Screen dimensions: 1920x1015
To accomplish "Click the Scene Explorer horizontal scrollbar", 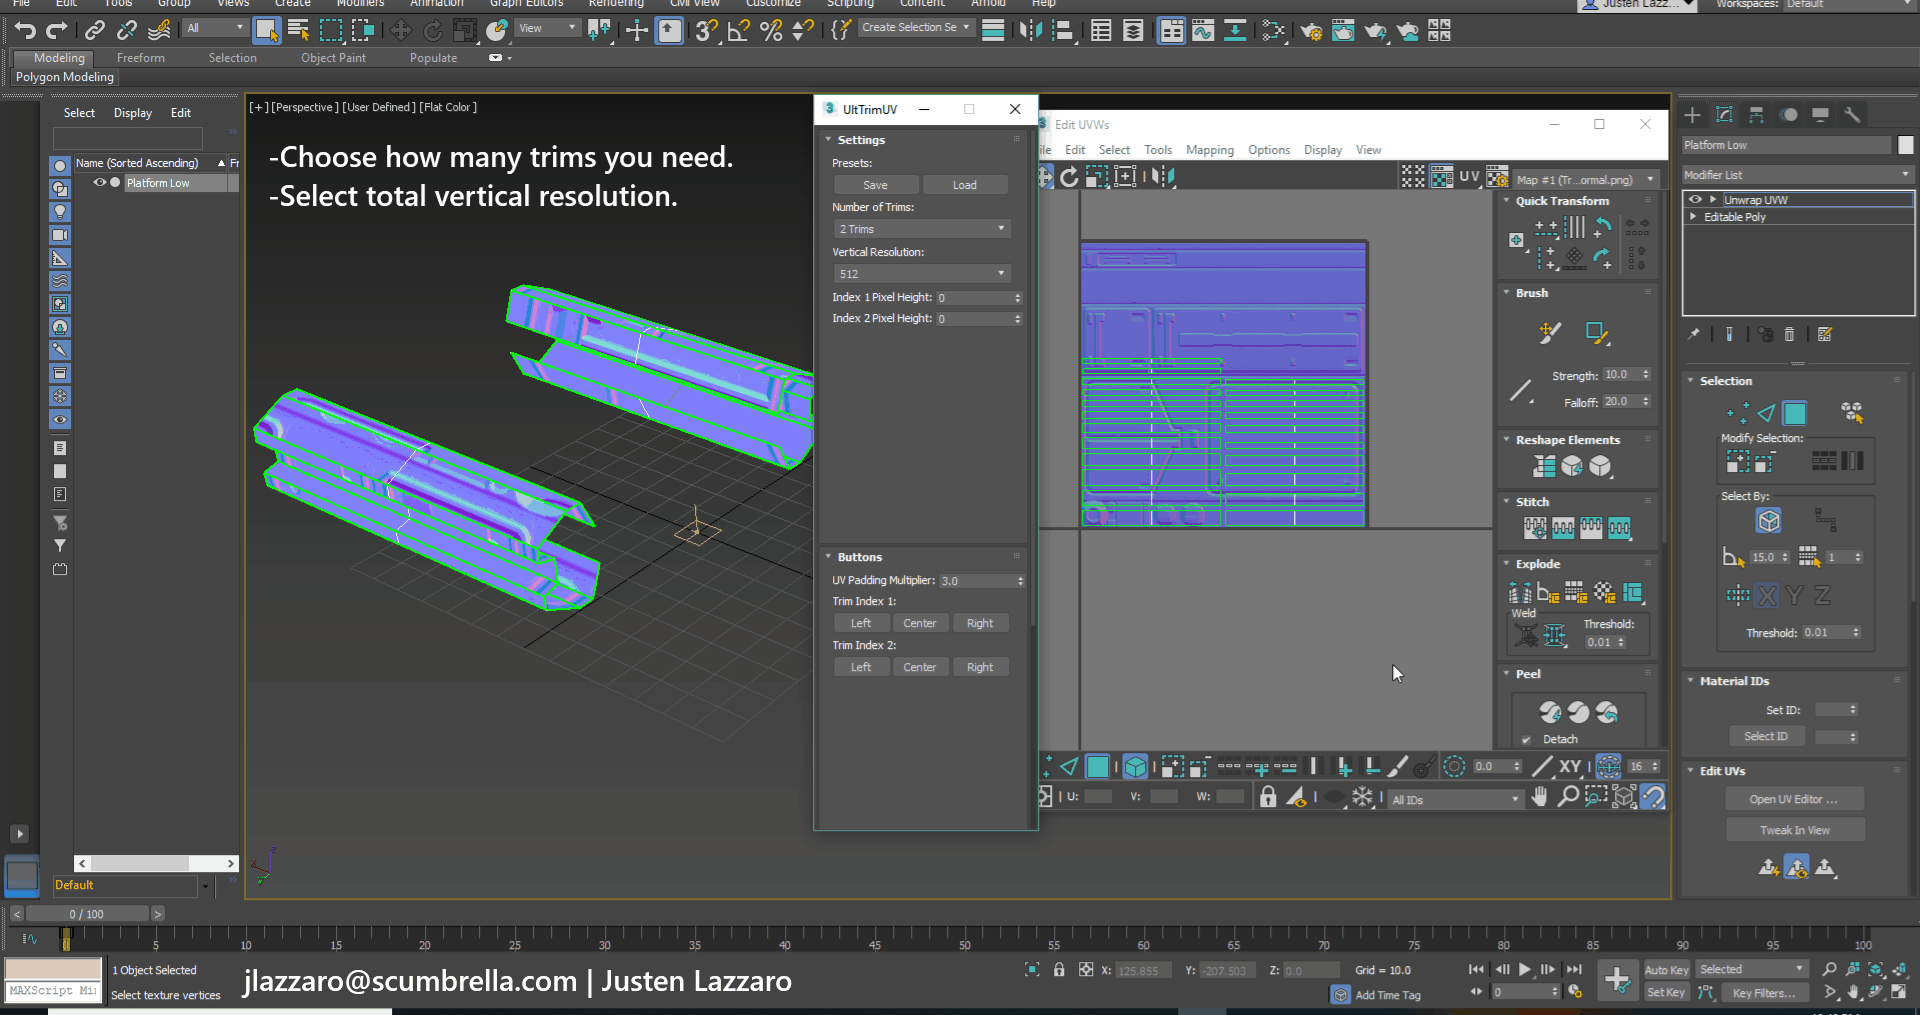I will (156, 863).
